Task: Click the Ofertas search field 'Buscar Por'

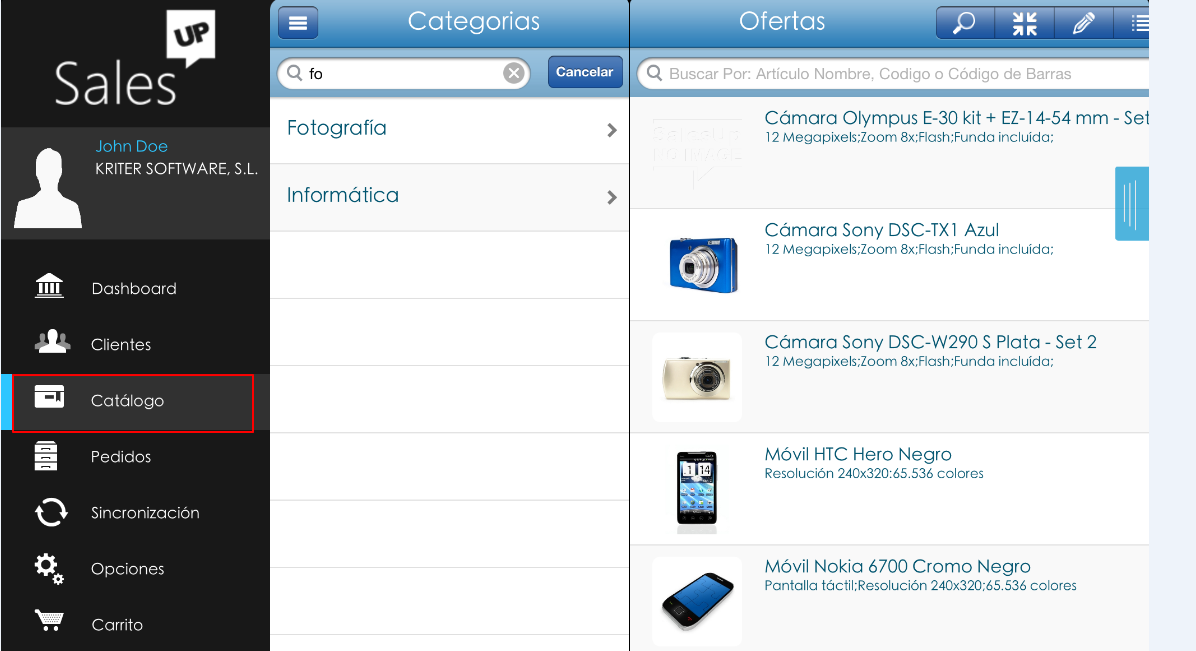Action: coord(893,74)
